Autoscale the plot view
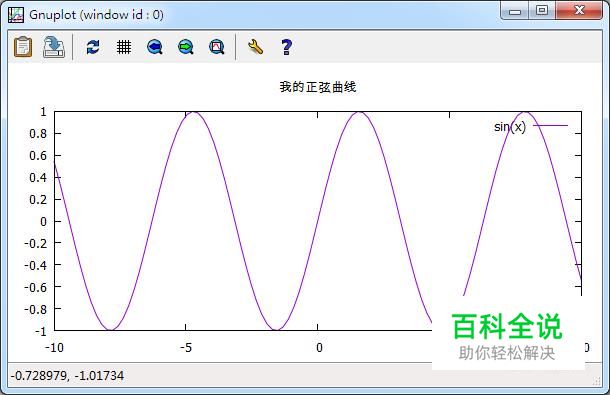This screenshot has width=610, height=395. tap(217, 47)
